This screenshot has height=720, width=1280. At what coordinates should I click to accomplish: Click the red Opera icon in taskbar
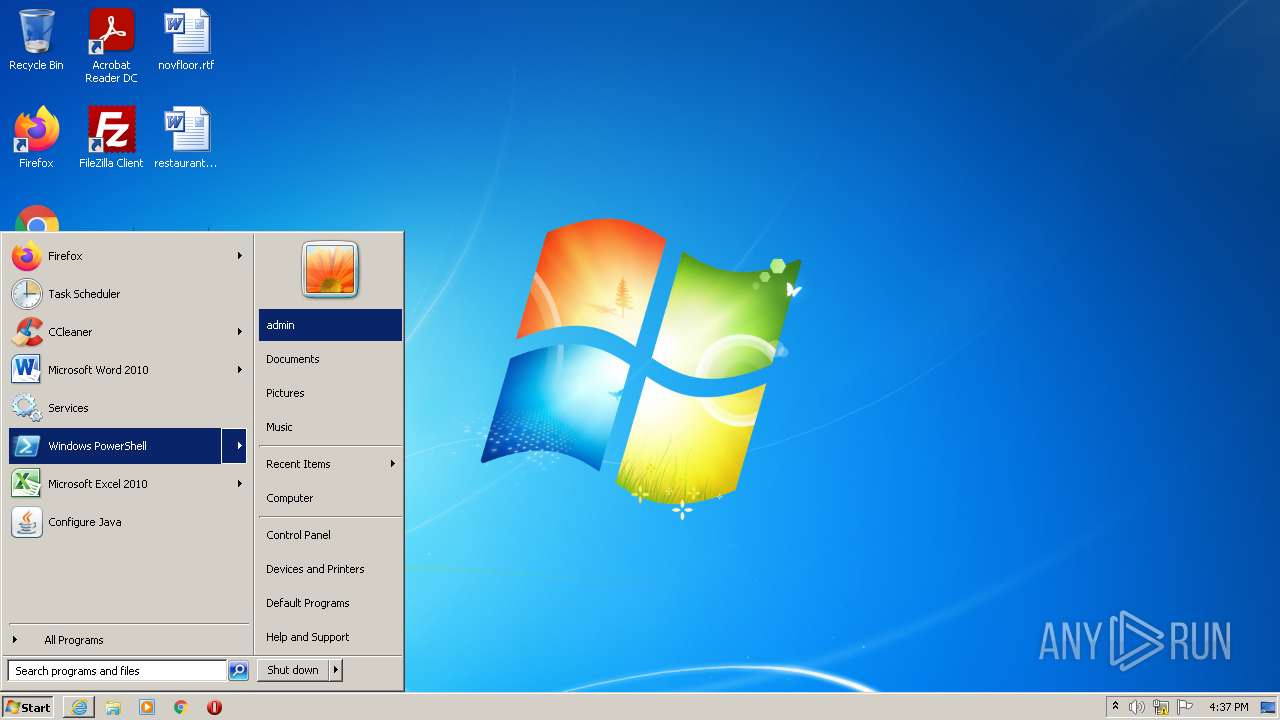pyautogui.click(x=214, y=707)
